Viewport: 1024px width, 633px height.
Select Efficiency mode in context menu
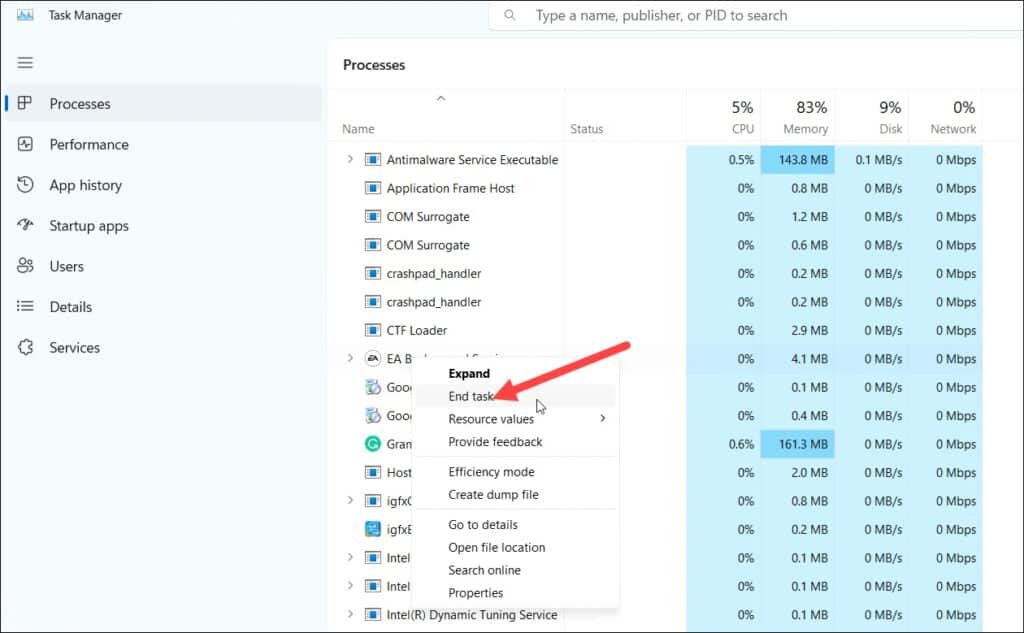pos(491,472)
